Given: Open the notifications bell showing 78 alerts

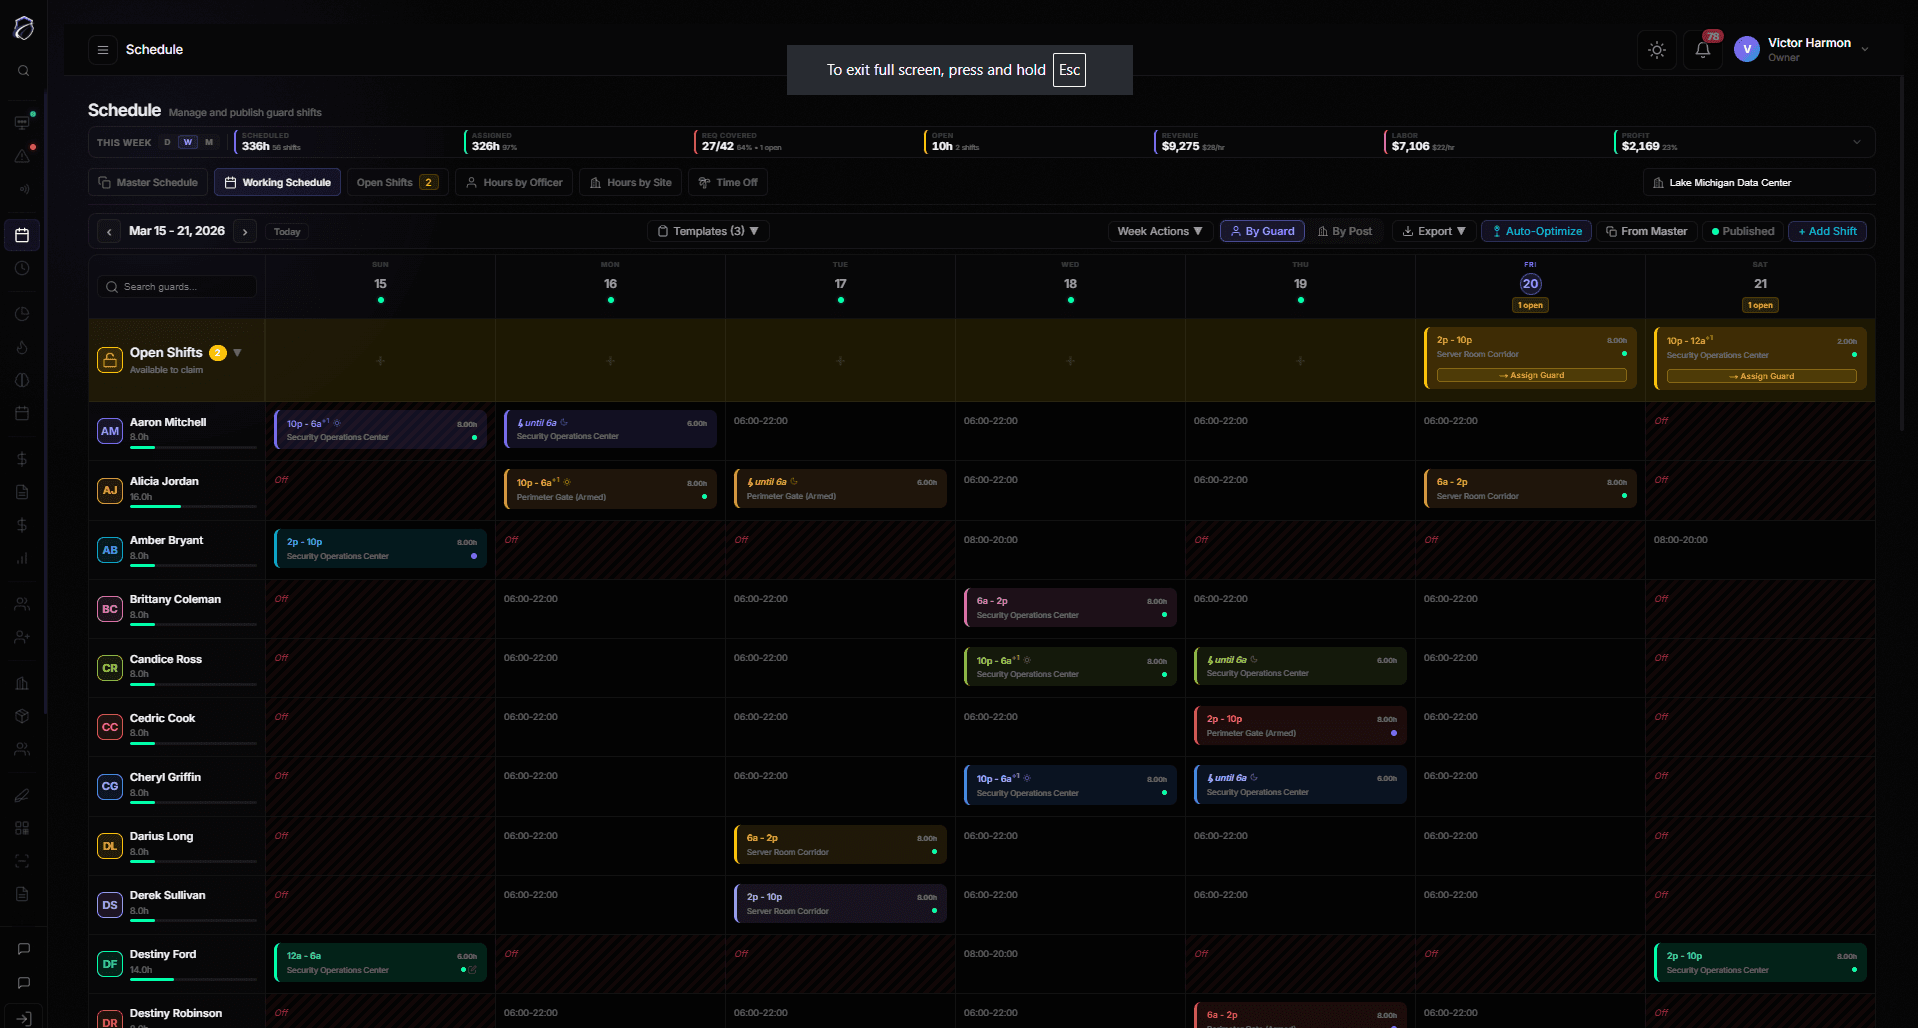Looking at the screenshot, I should point(1702,48).
